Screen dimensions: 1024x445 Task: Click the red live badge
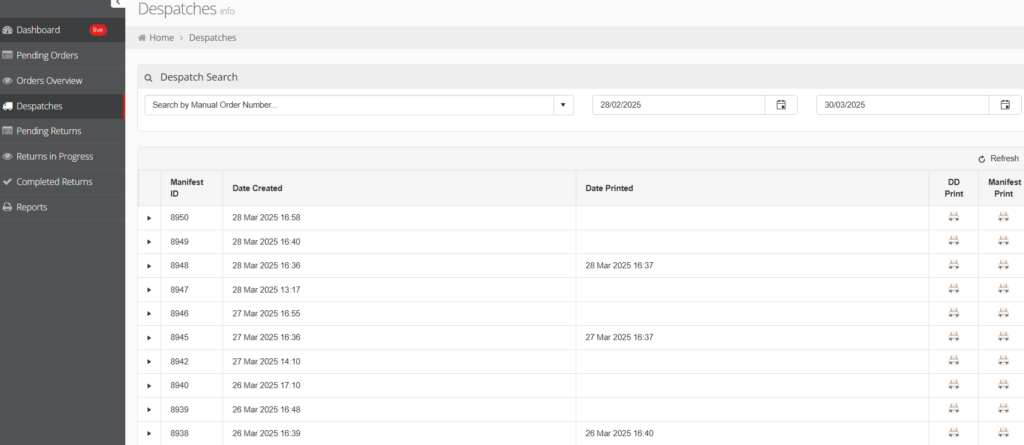coord(98,30)
